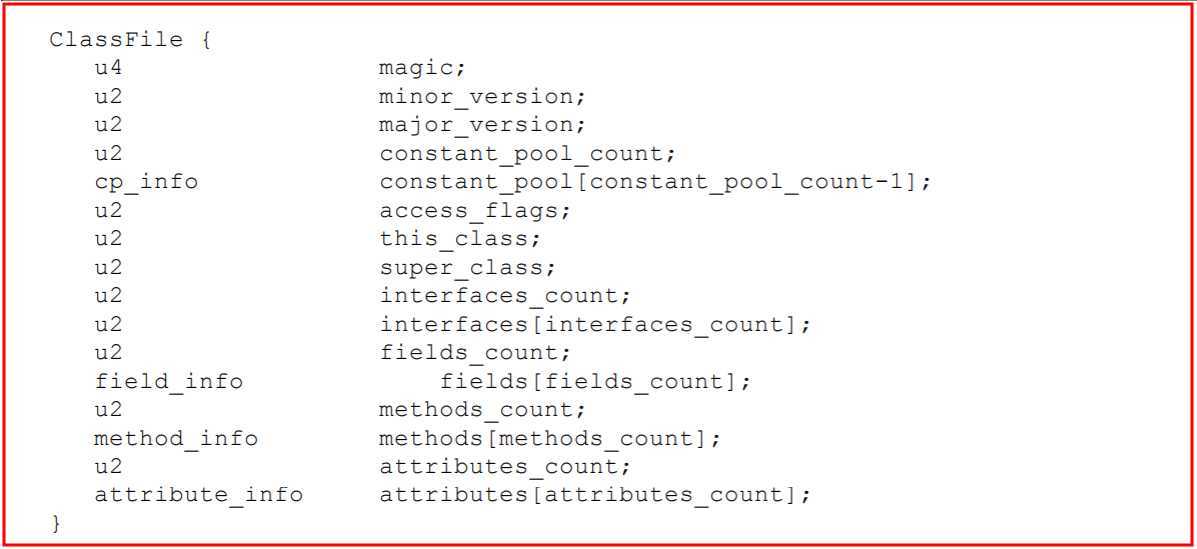Screen dimensions: 1197x549
Task: Select the magic field name
Action: [x=422, y=69]
